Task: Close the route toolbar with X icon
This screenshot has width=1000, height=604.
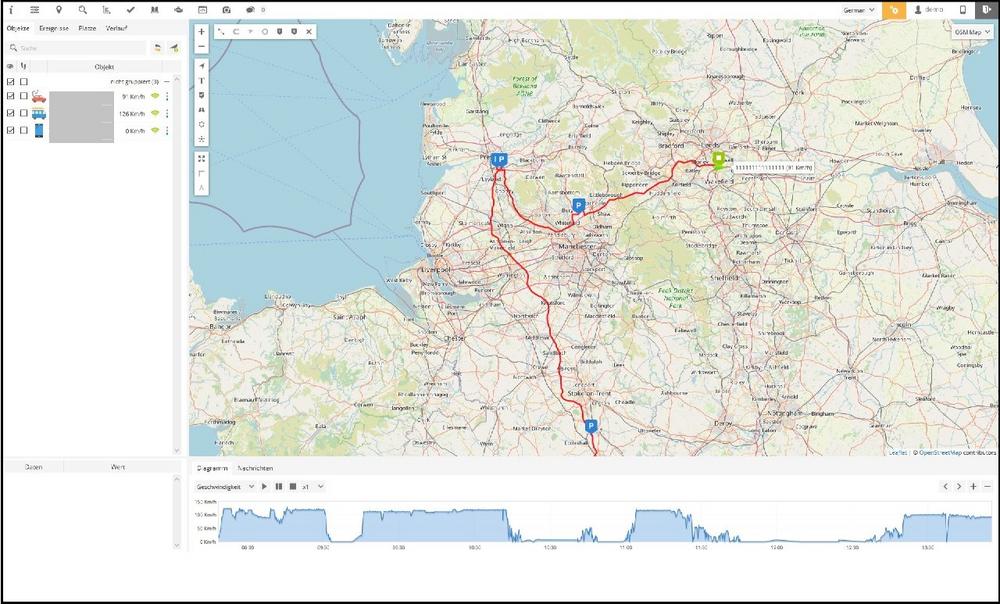Action: click(x=309, y=32)
